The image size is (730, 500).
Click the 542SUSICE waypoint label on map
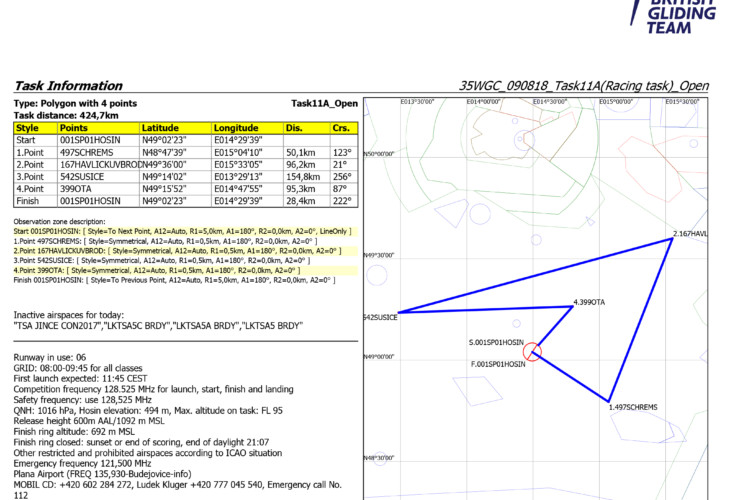tap(381, 317)
